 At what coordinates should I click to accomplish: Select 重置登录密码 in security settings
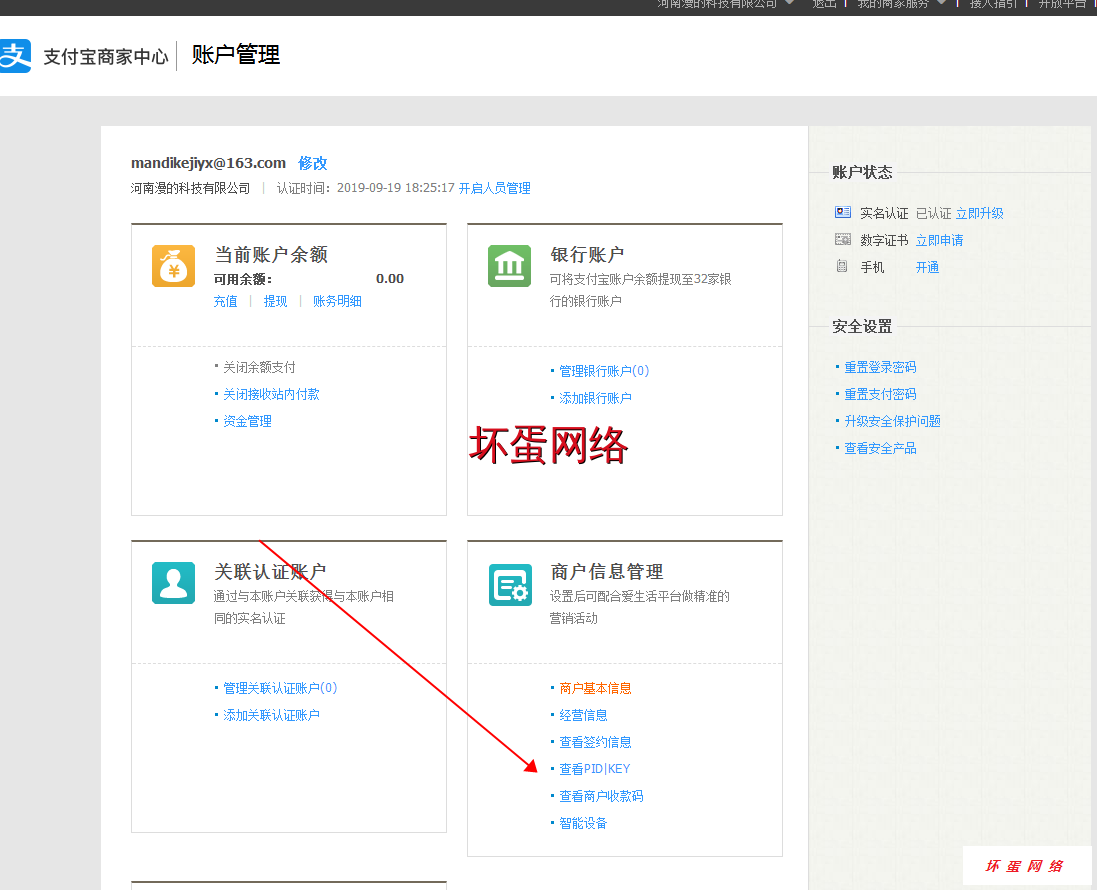880,367
